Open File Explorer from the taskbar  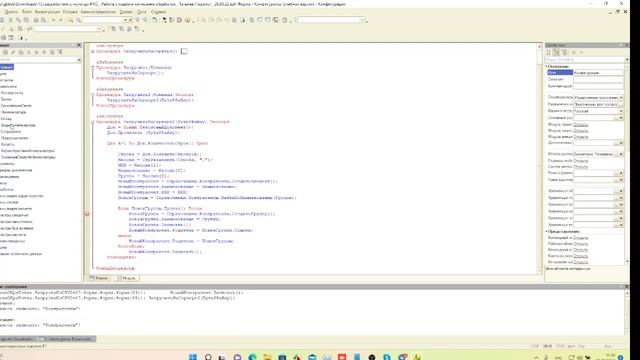[x=267, y=357]
